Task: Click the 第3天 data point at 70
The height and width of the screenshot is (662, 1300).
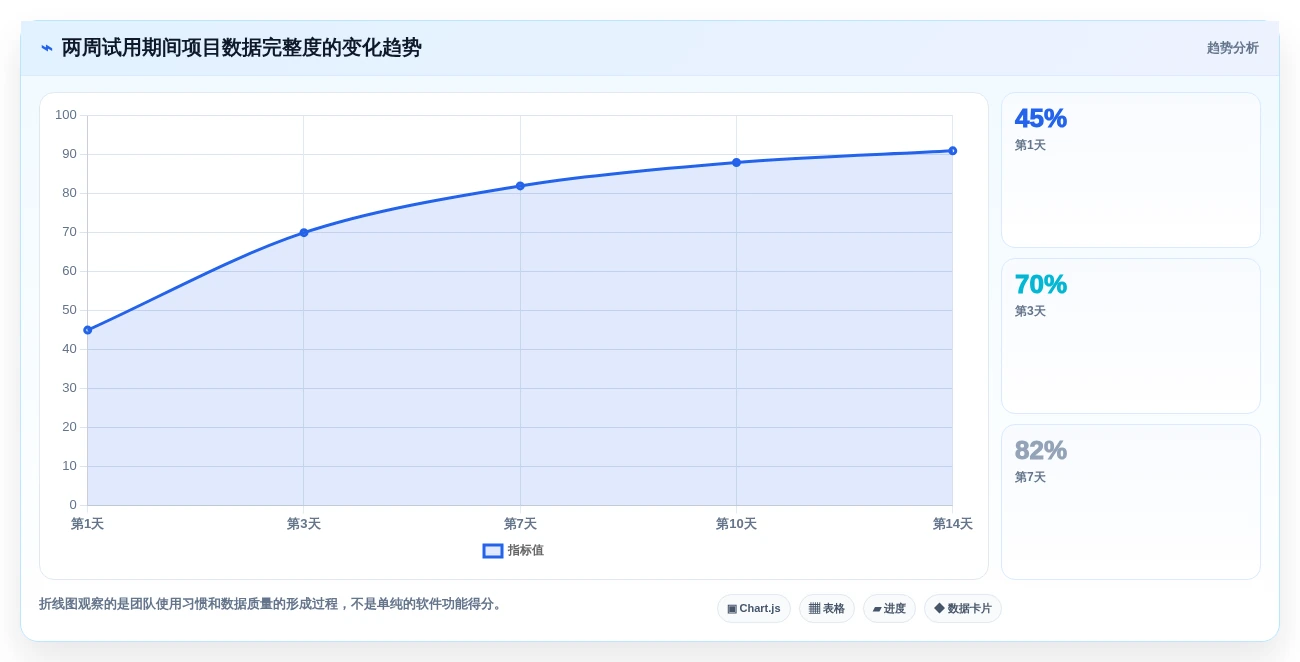Action: click(304, 233)
